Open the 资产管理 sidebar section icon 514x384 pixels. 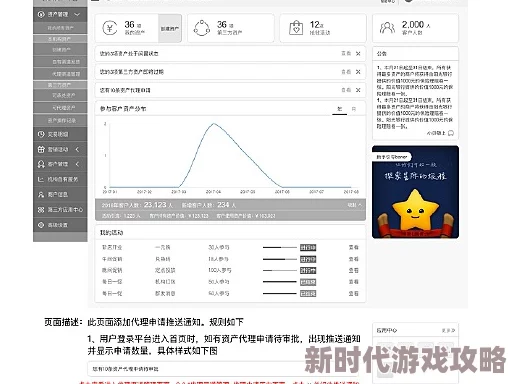pyautogui.click(x=41, y=14)
